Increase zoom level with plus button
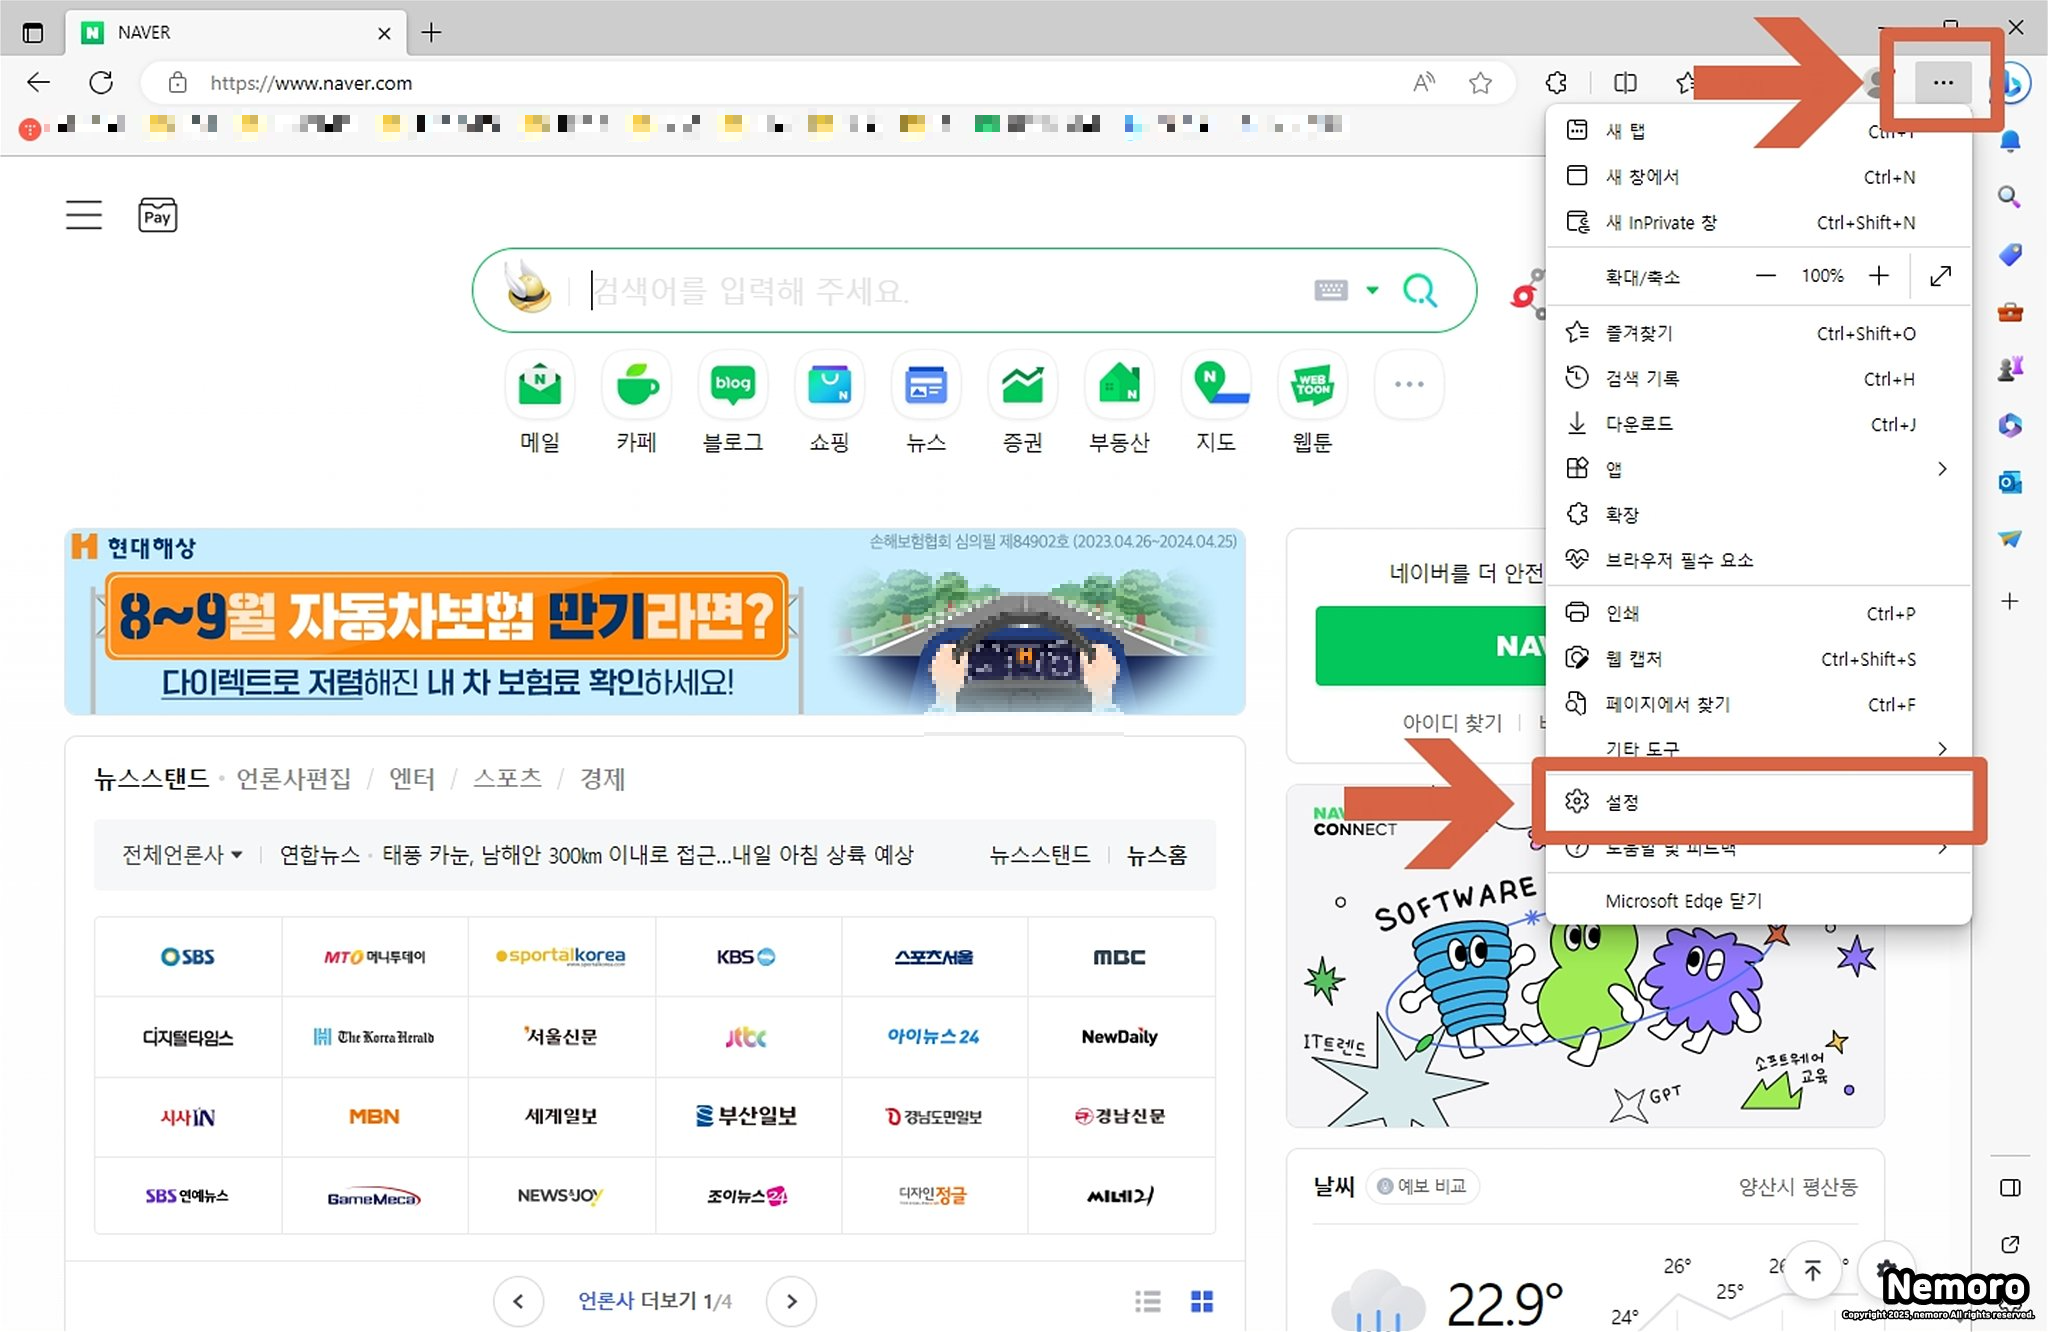 click(x=1879, y=276)
